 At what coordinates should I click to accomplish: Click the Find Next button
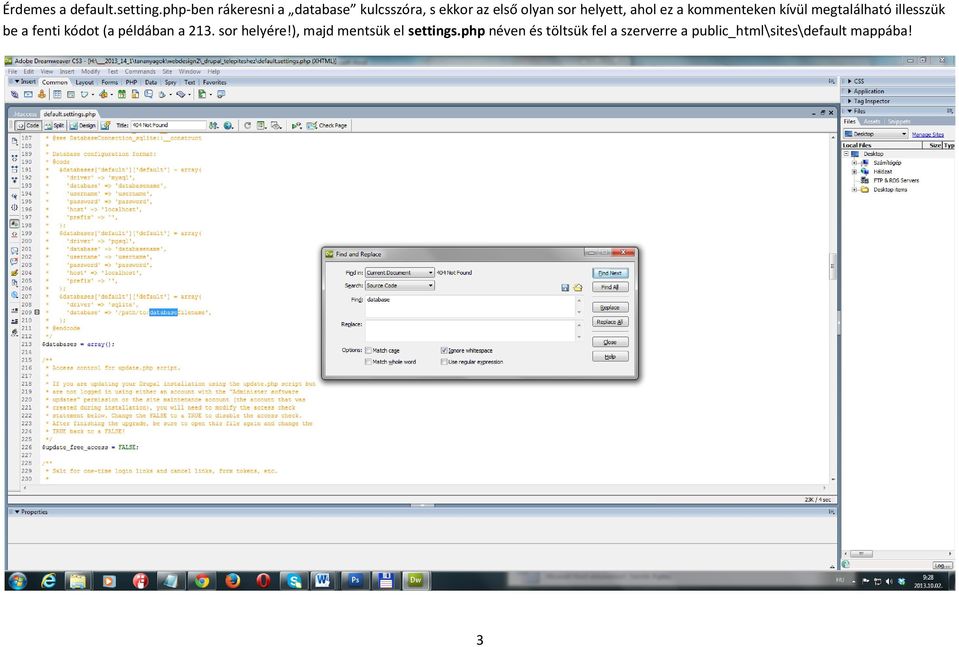point(610,273)
